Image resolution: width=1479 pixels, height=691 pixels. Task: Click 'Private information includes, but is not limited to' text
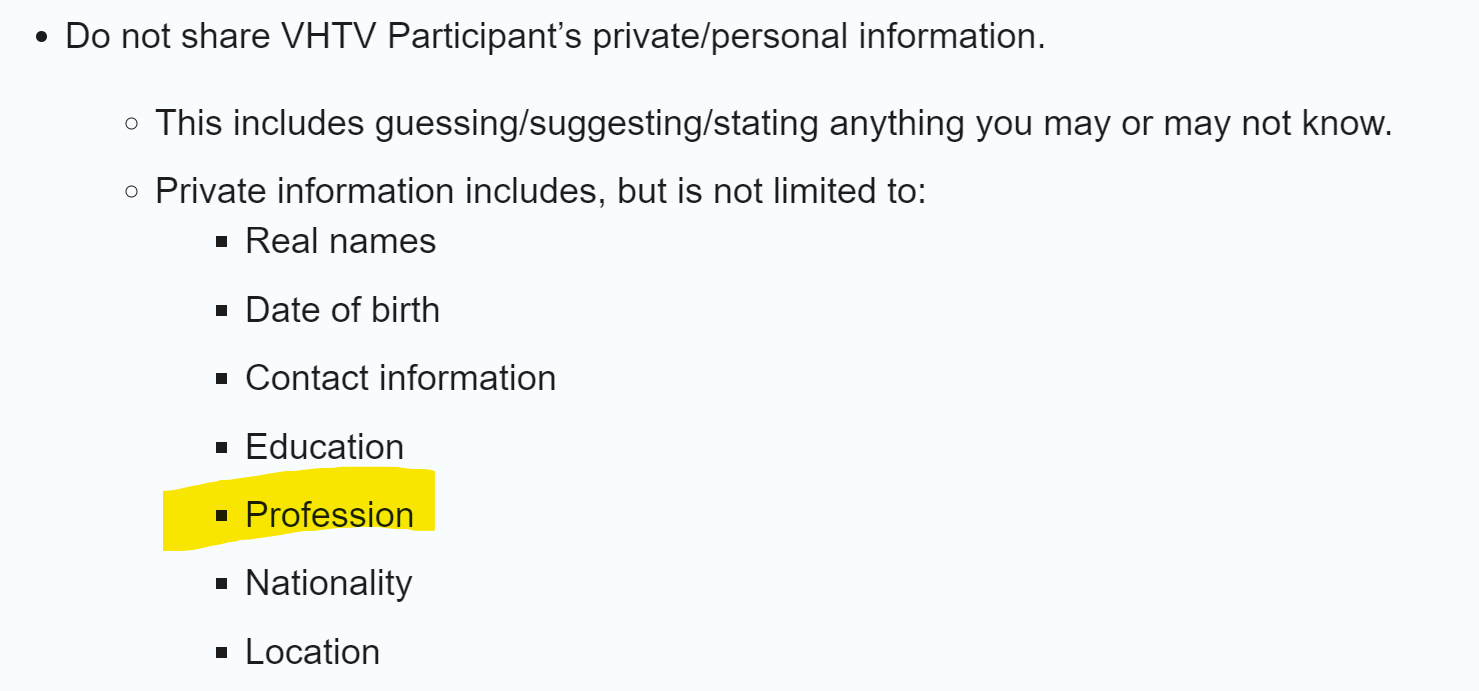[540, 191]
